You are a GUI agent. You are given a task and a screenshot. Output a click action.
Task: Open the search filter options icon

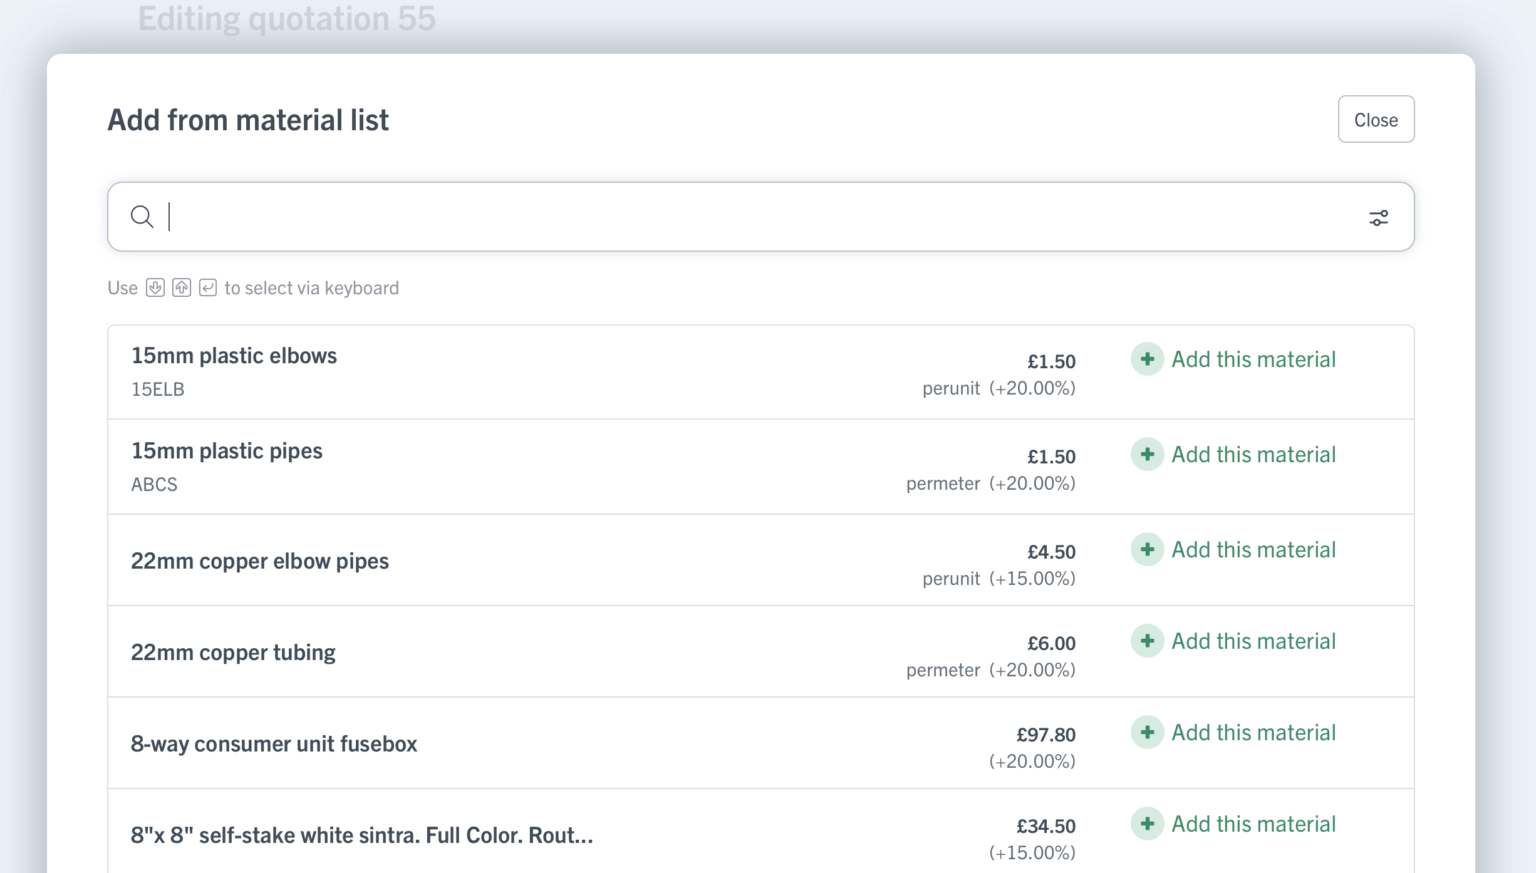pos(1378,217)
